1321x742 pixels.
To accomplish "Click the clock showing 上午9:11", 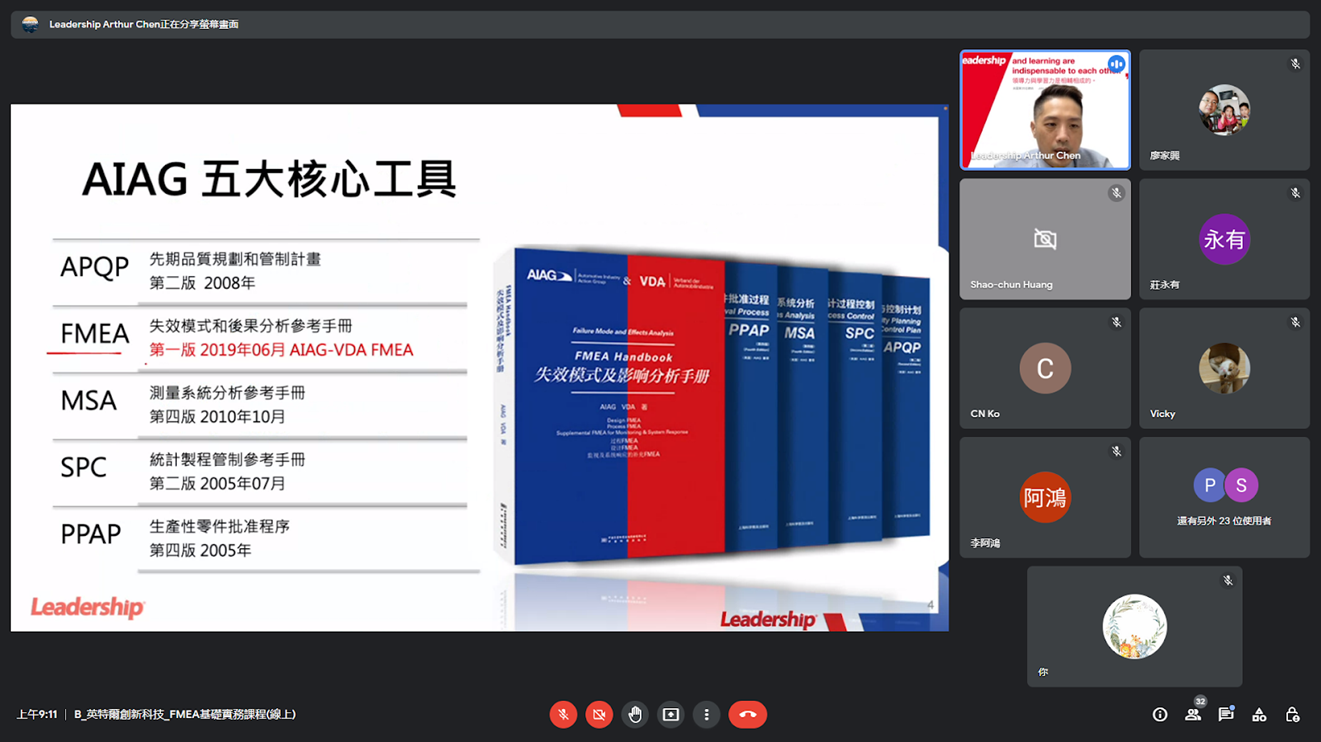I will [x=37, y=714].
